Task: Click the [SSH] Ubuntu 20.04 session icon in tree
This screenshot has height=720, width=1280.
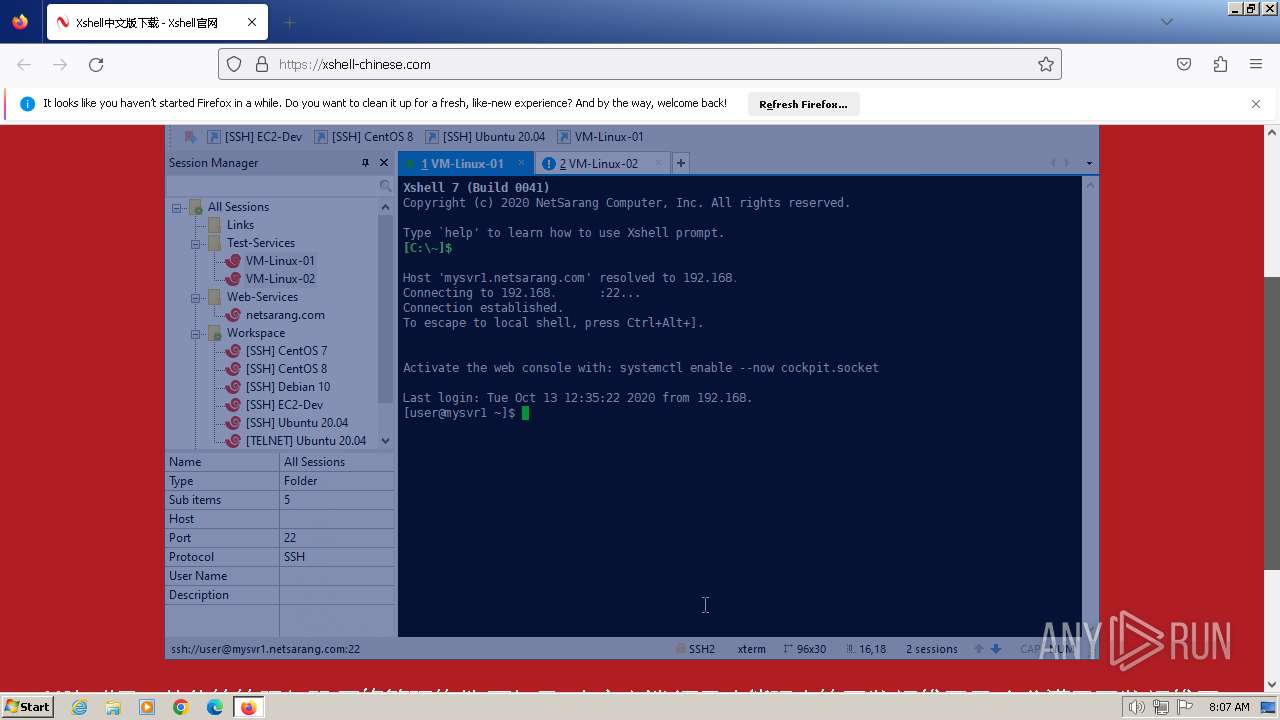Action: 233,423
